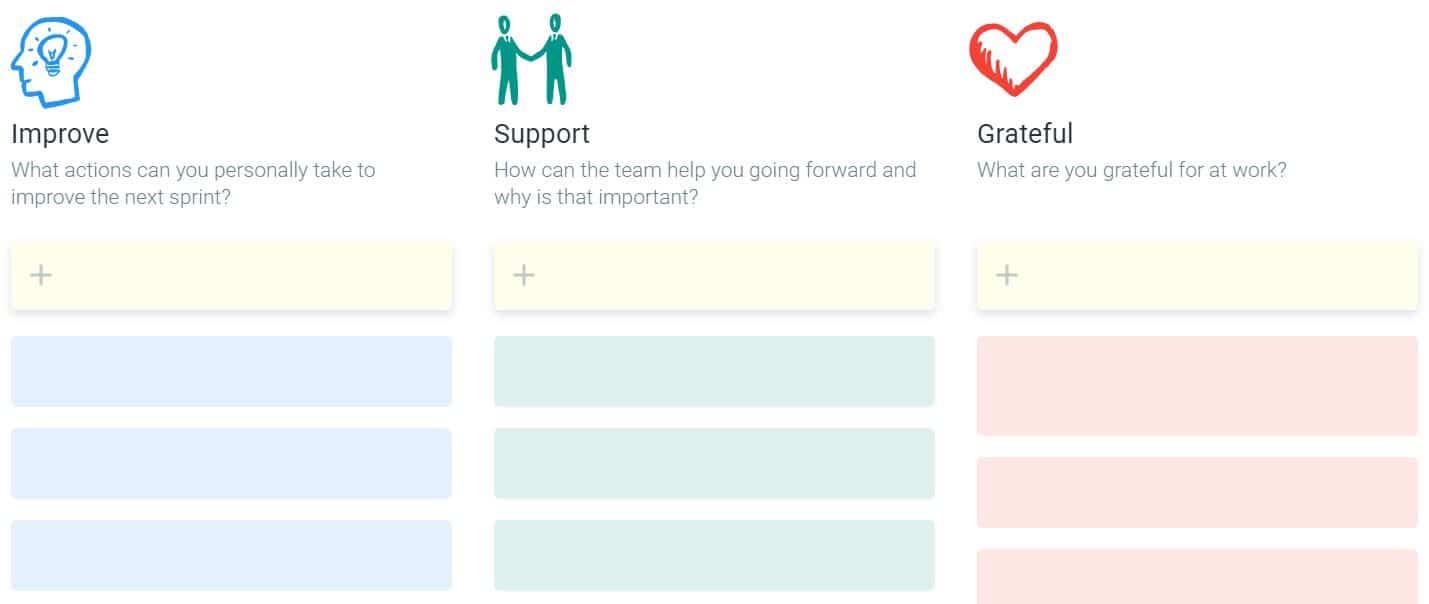Click the 'How can the team help you' description
Image resolution: width=1429 pixels, height=604 pixels.
click(x=705, y=183)
